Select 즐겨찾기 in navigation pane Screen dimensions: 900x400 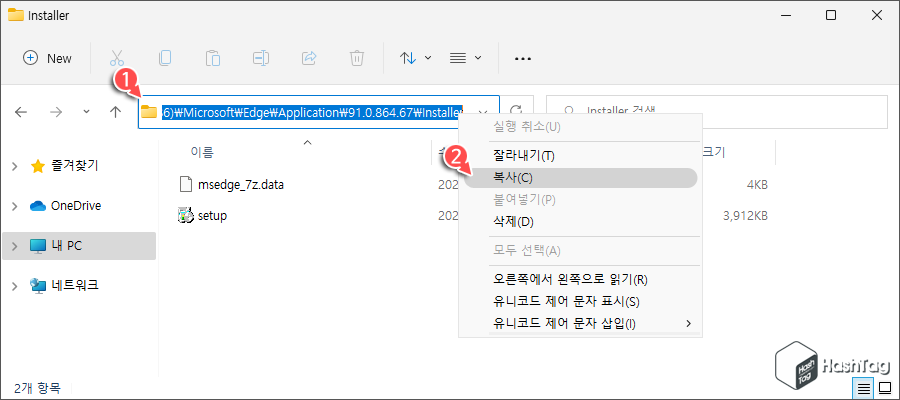pos(75,166)
